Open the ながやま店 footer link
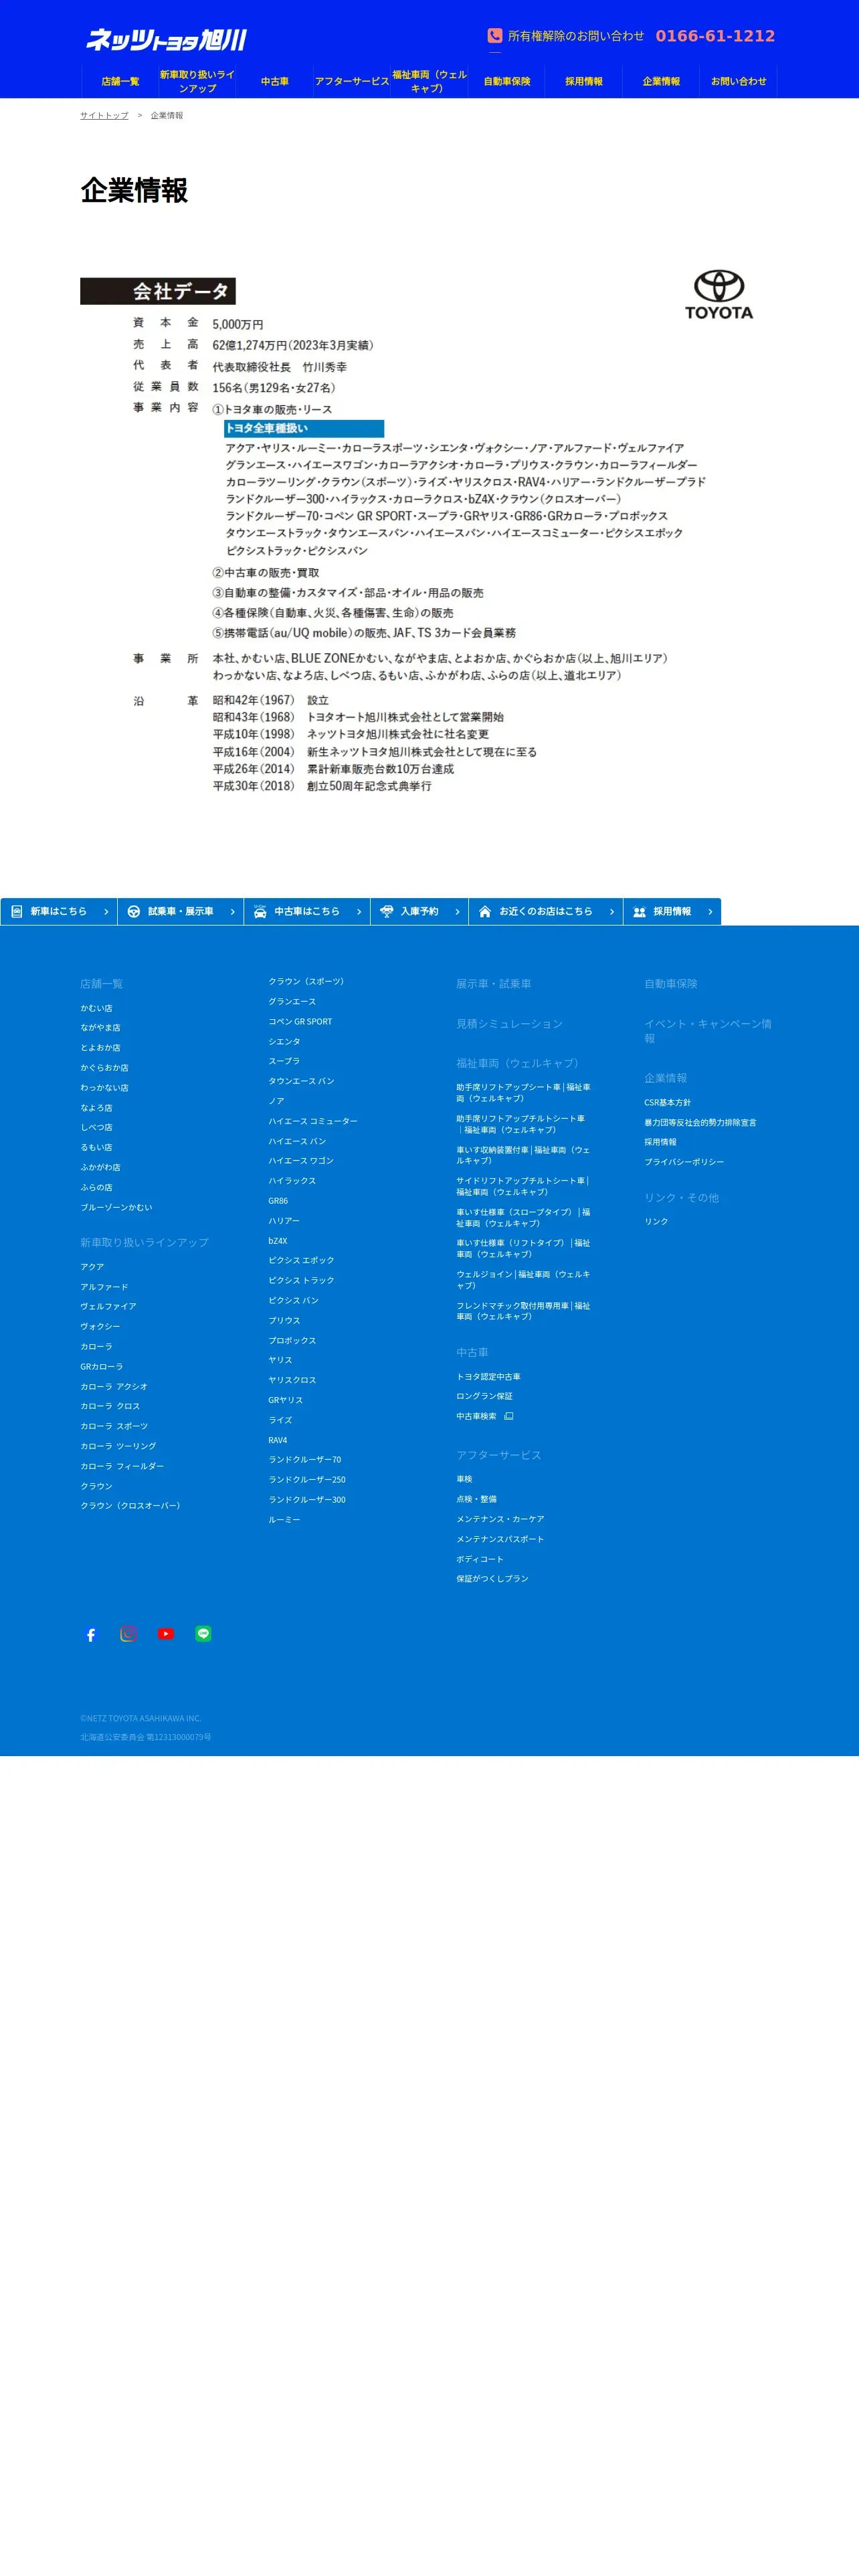 click(101, 1028)
